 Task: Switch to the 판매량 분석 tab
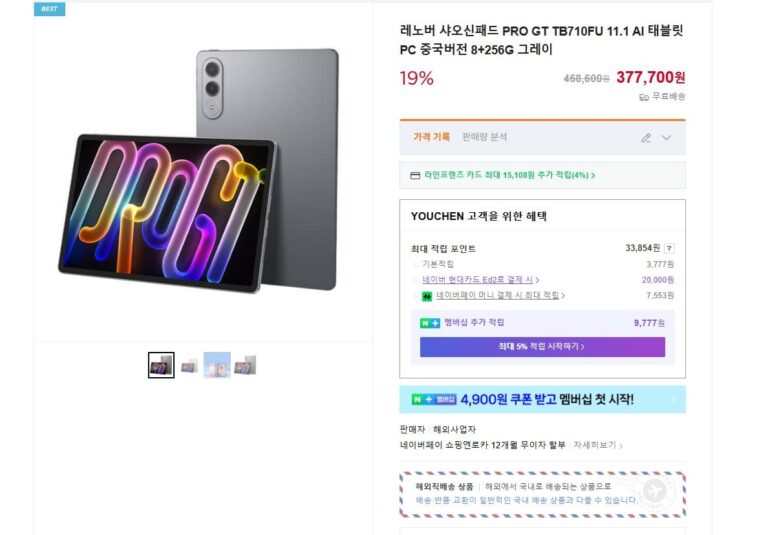(485, 137)
